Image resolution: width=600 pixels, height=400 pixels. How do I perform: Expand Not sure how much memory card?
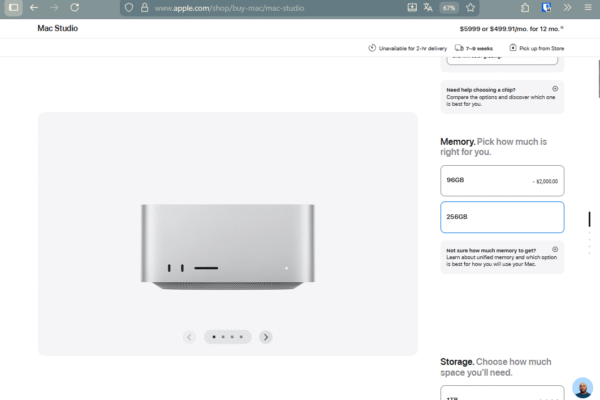click(502, 257)
